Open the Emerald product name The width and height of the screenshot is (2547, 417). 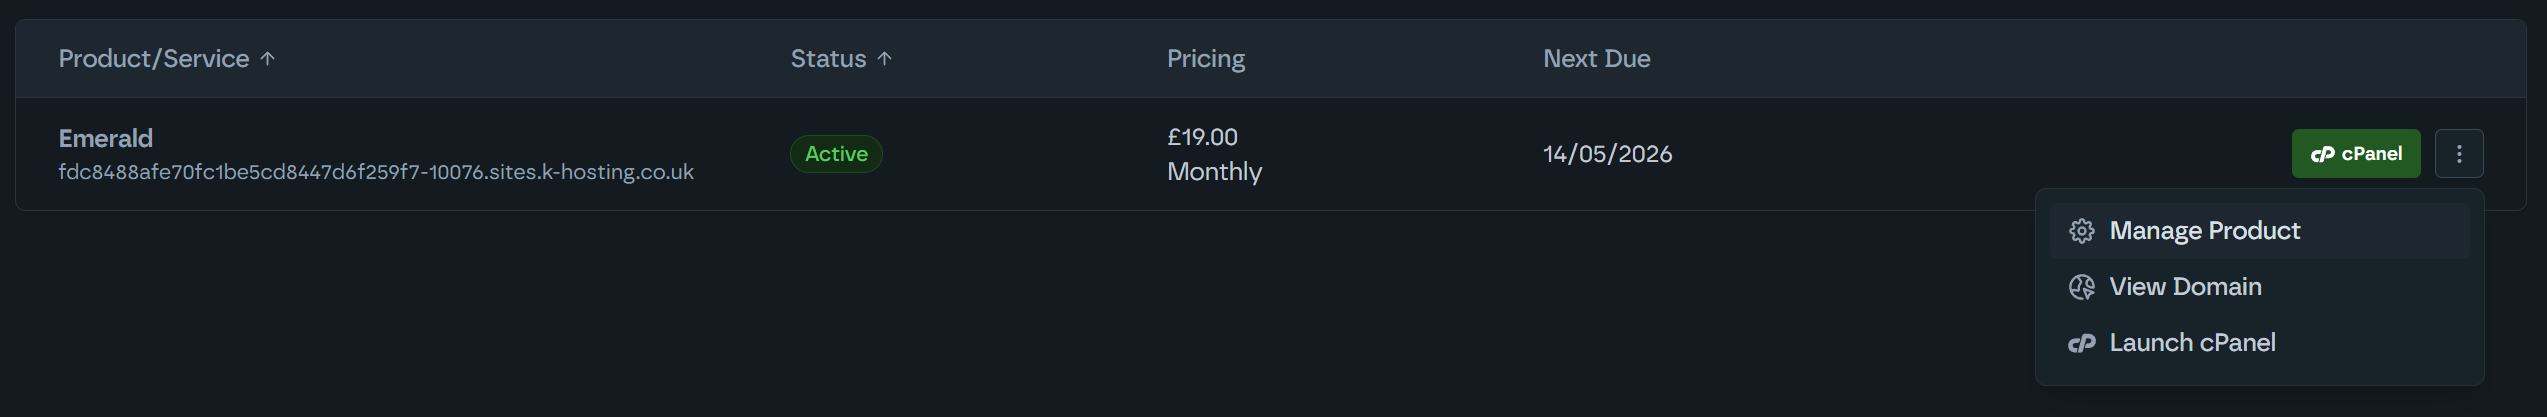coord(106,138)
